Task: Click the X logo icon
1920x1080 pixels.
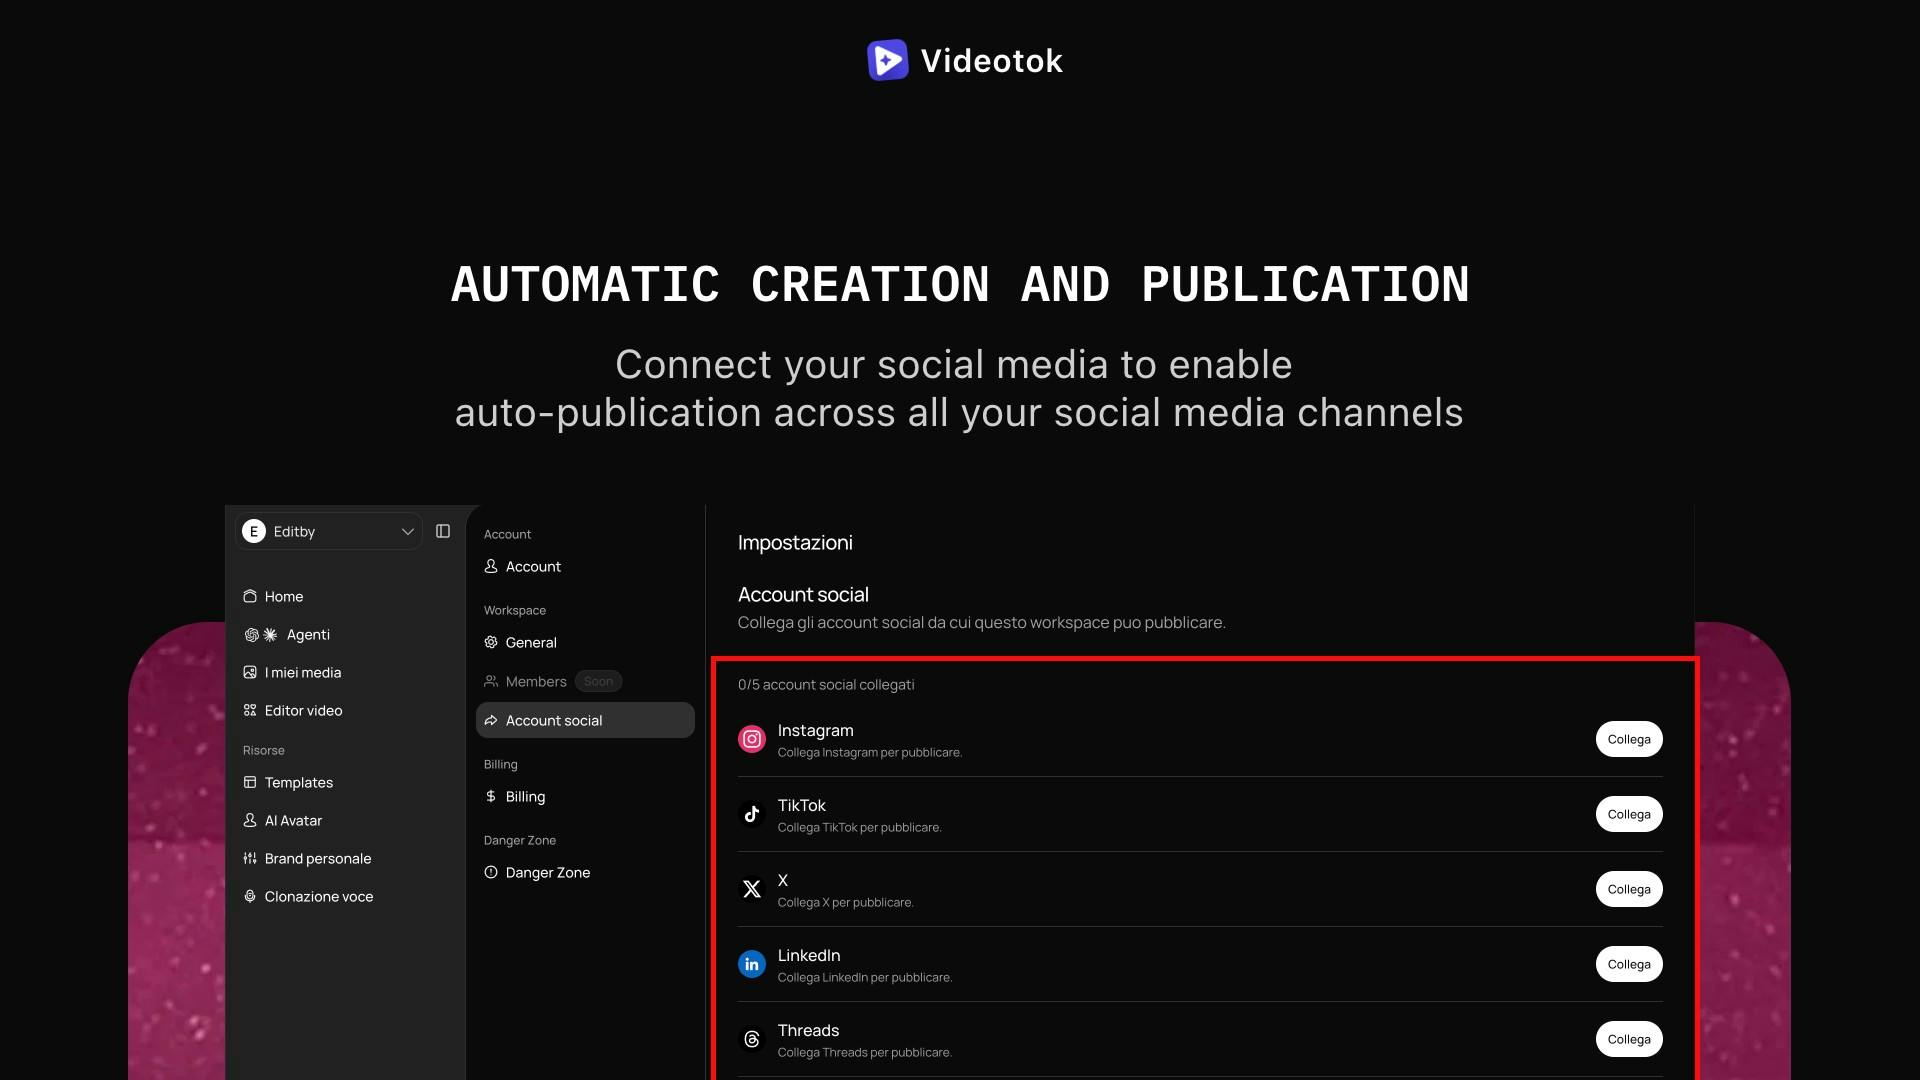Action: click(752, 889)
